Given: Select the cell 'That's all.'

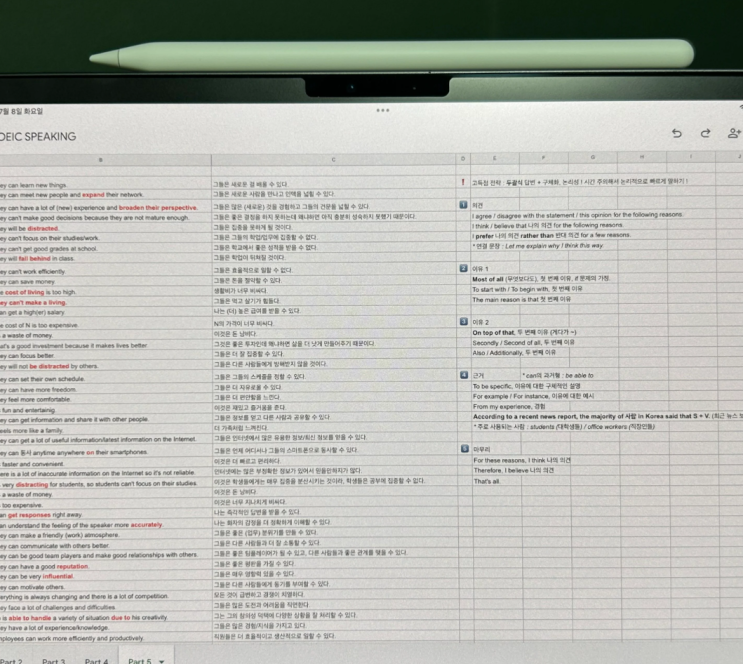Looking at the screenshot, I should tap(487, 482).
